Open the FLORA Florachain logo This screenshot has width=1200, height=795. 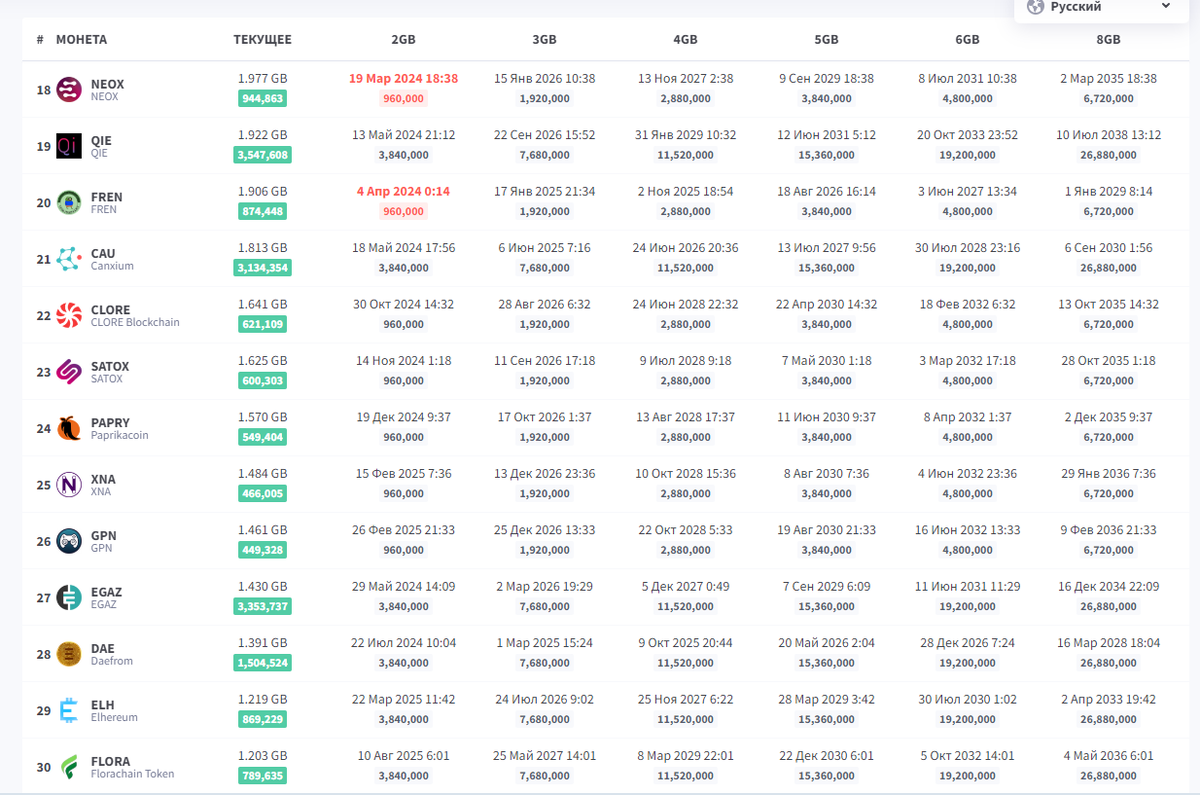coord(69,767)
